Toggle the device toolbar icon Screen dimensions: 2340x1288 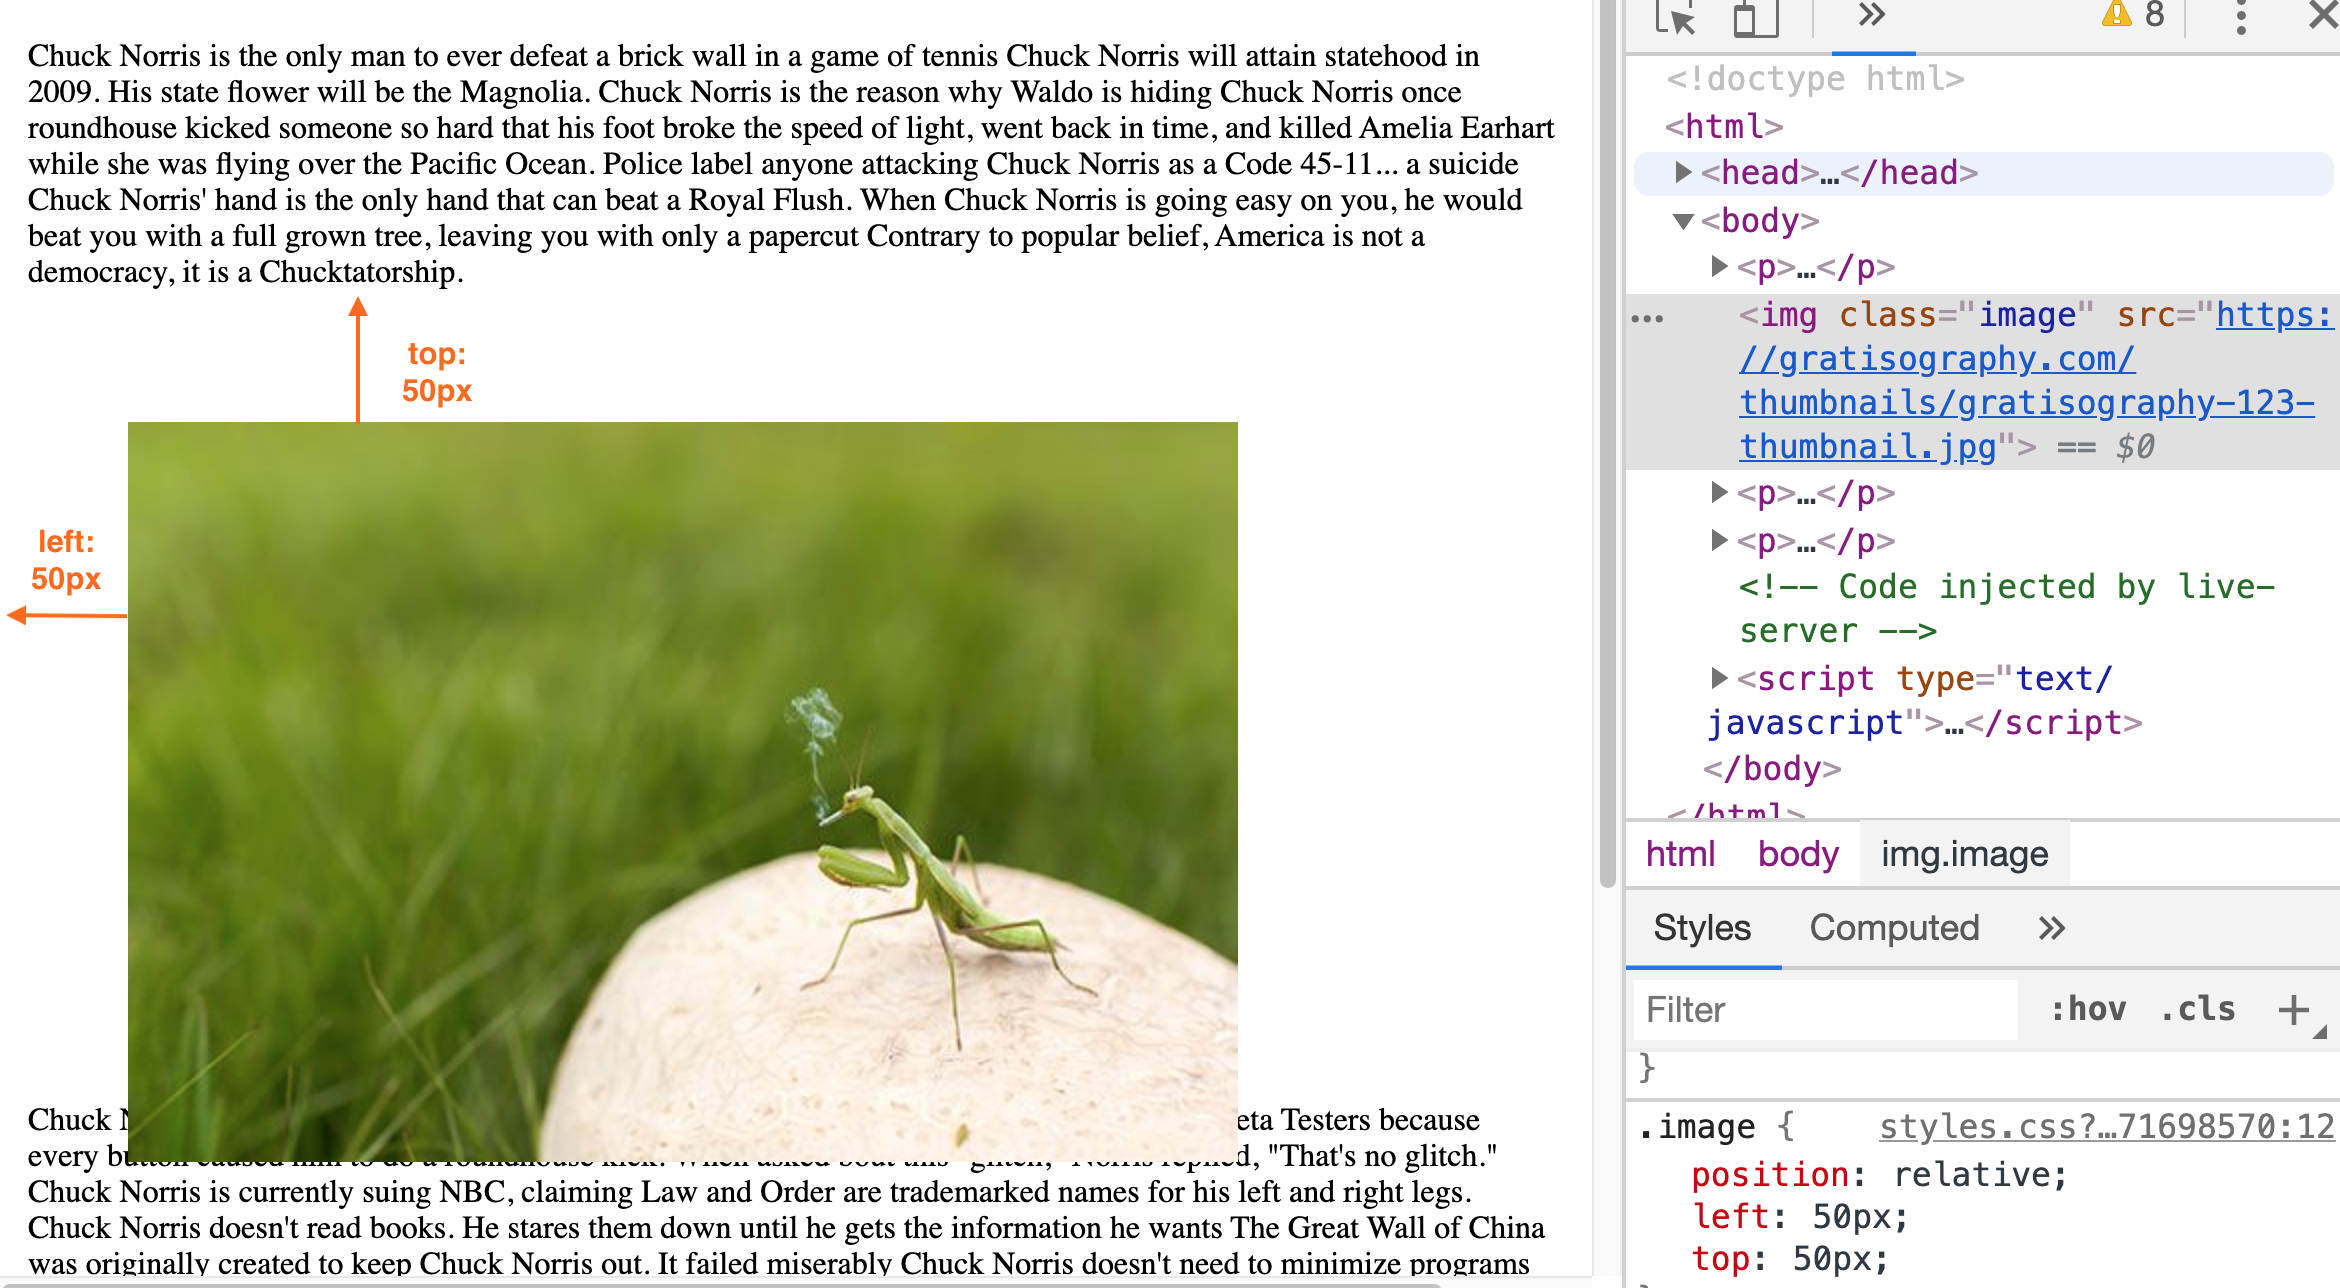tap(1755, 17)
